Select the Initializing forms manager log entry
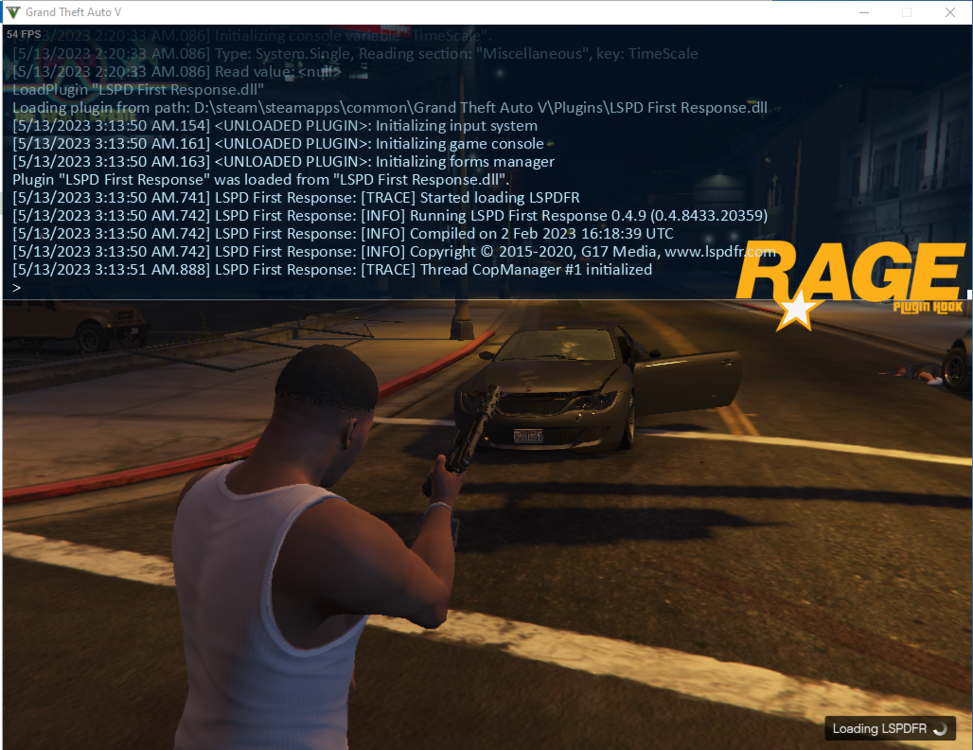 [x=280, y=161]
